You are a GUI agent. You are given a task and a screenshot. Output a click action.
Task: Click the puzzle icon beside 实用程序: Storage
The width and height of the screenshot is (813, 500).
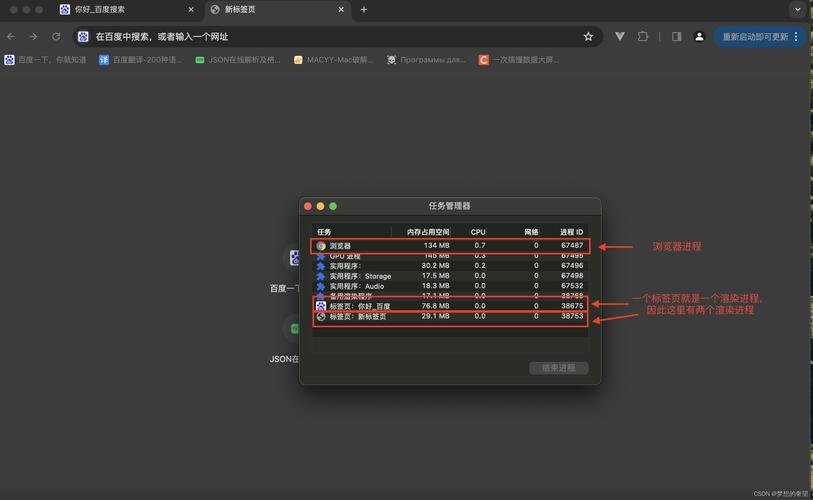[321, 276]
